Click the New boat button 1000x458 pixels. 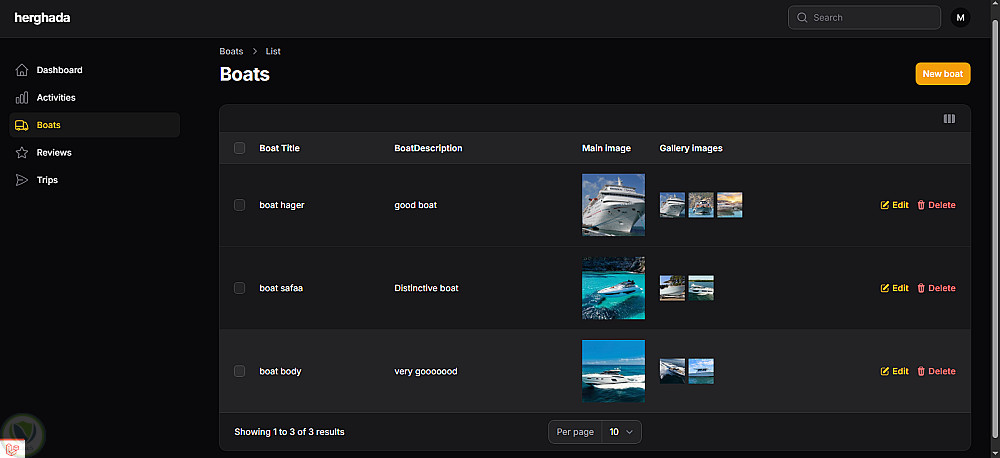pos(942,74)
